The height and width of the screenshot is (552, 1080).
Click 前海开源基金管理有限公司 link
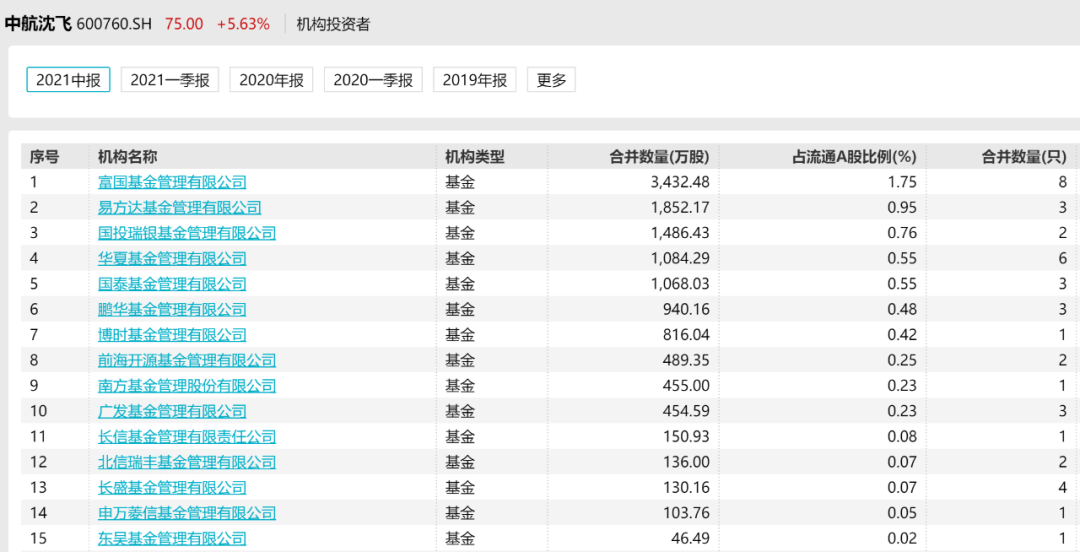[187, 360]
